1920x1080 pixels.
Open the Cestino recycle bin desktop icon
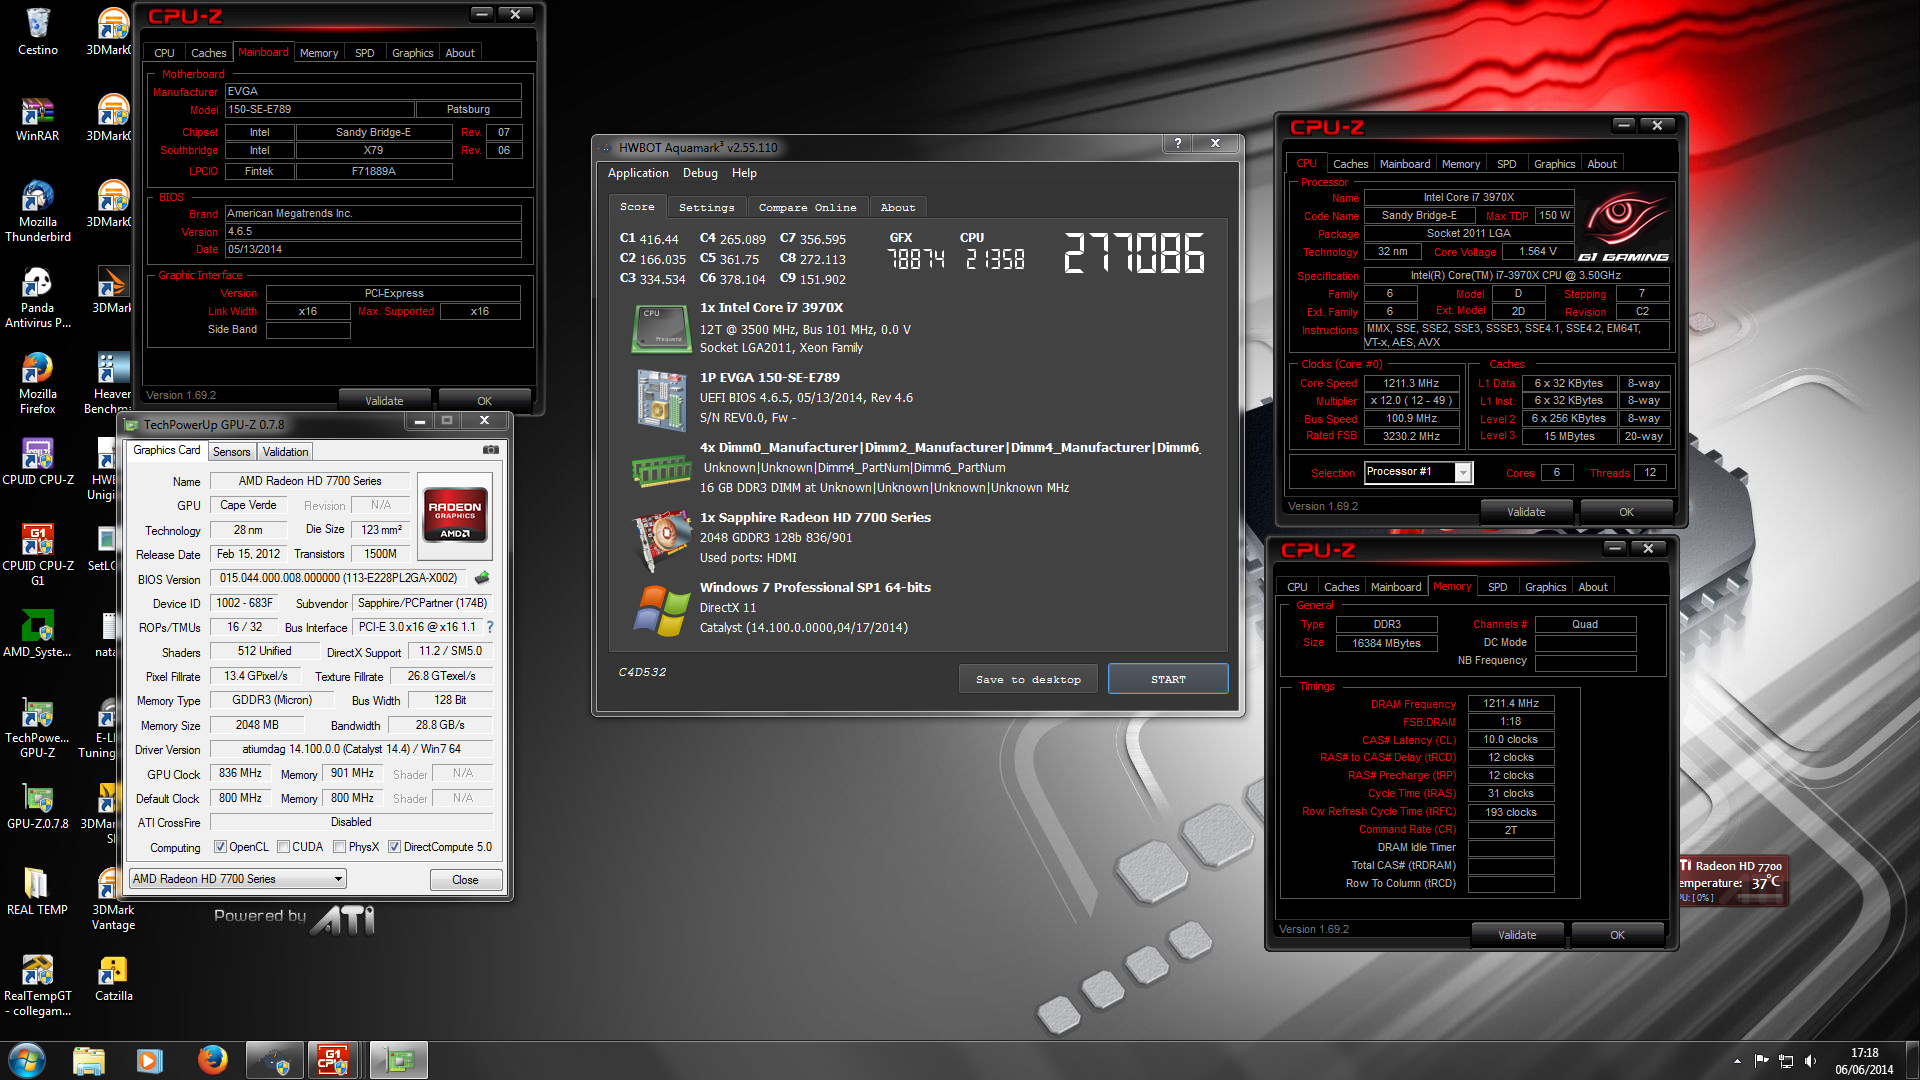pyautogui.click(x=38, y=31)
